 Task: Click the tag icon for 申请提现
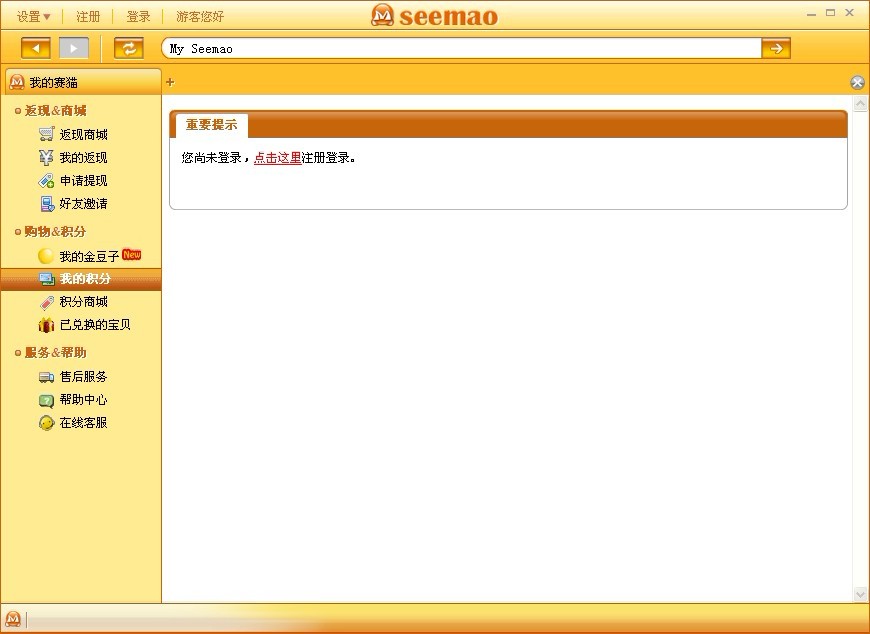click(47, 181)
